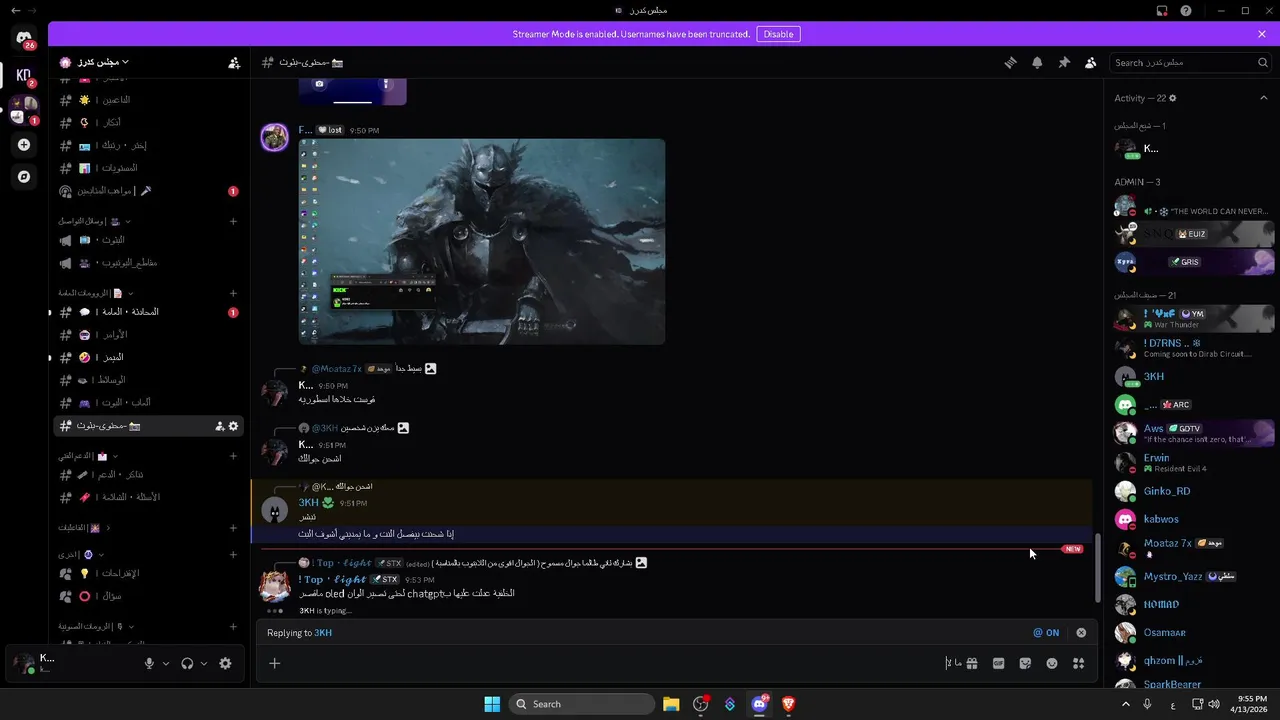Open the Threads icon in channel header

tap(1011, 62)
